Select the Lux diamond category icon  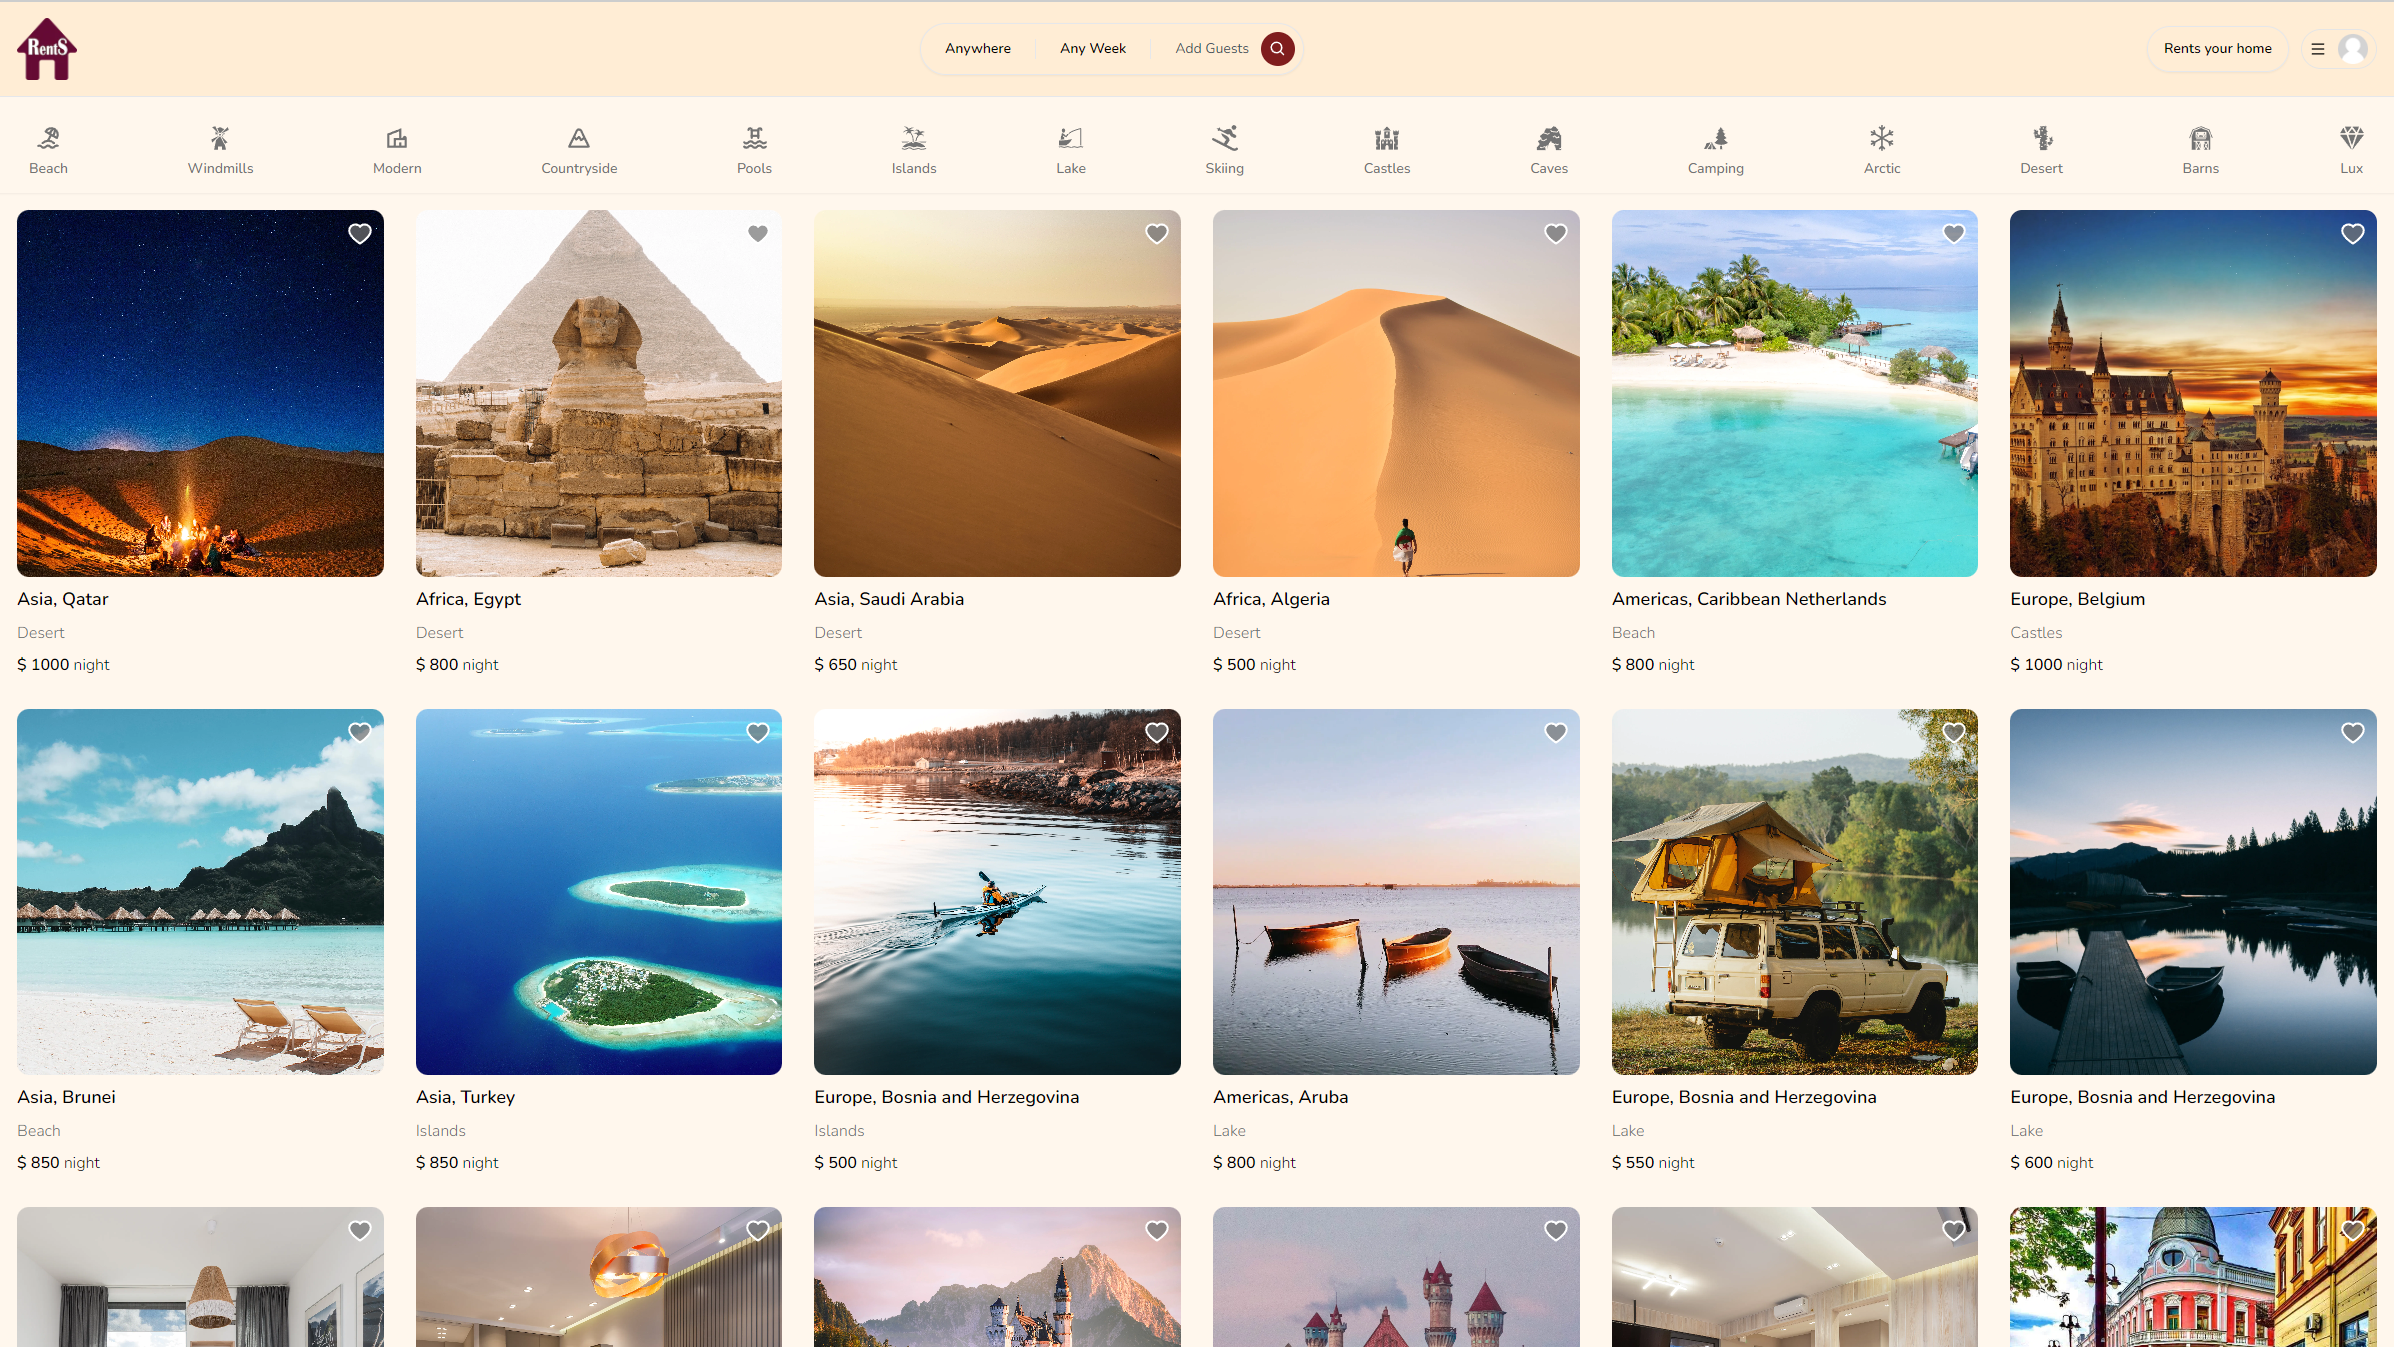point(2350,138)
